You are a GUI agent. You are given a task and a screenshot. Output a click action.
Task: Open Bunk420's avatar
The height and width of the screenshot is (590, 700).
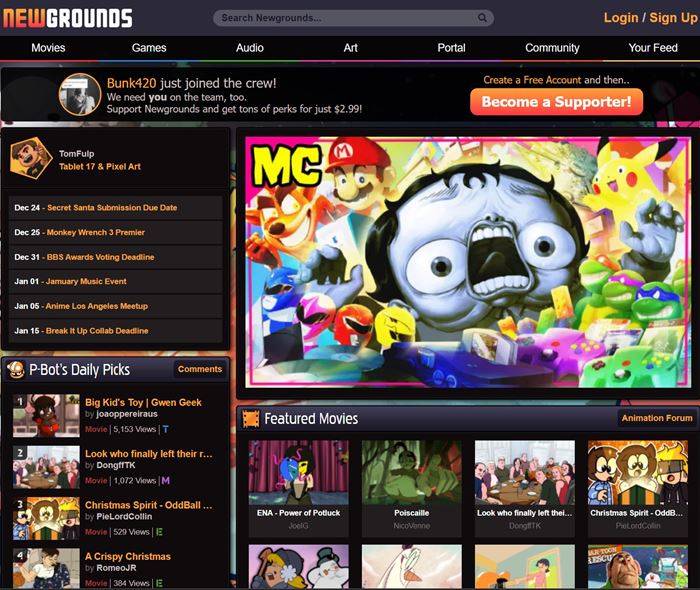click(x=80, y=95)
